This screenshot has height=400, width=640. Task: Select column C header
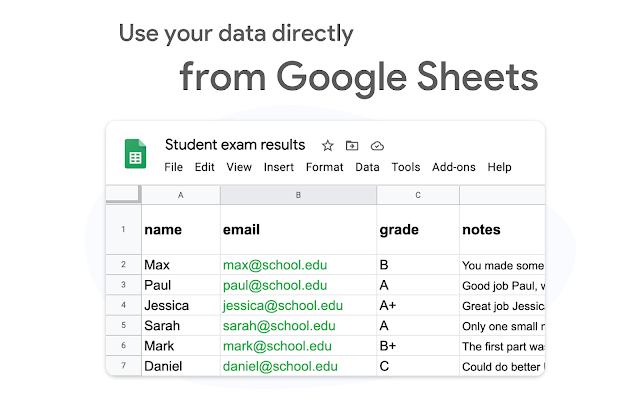(x=418, y=195)
